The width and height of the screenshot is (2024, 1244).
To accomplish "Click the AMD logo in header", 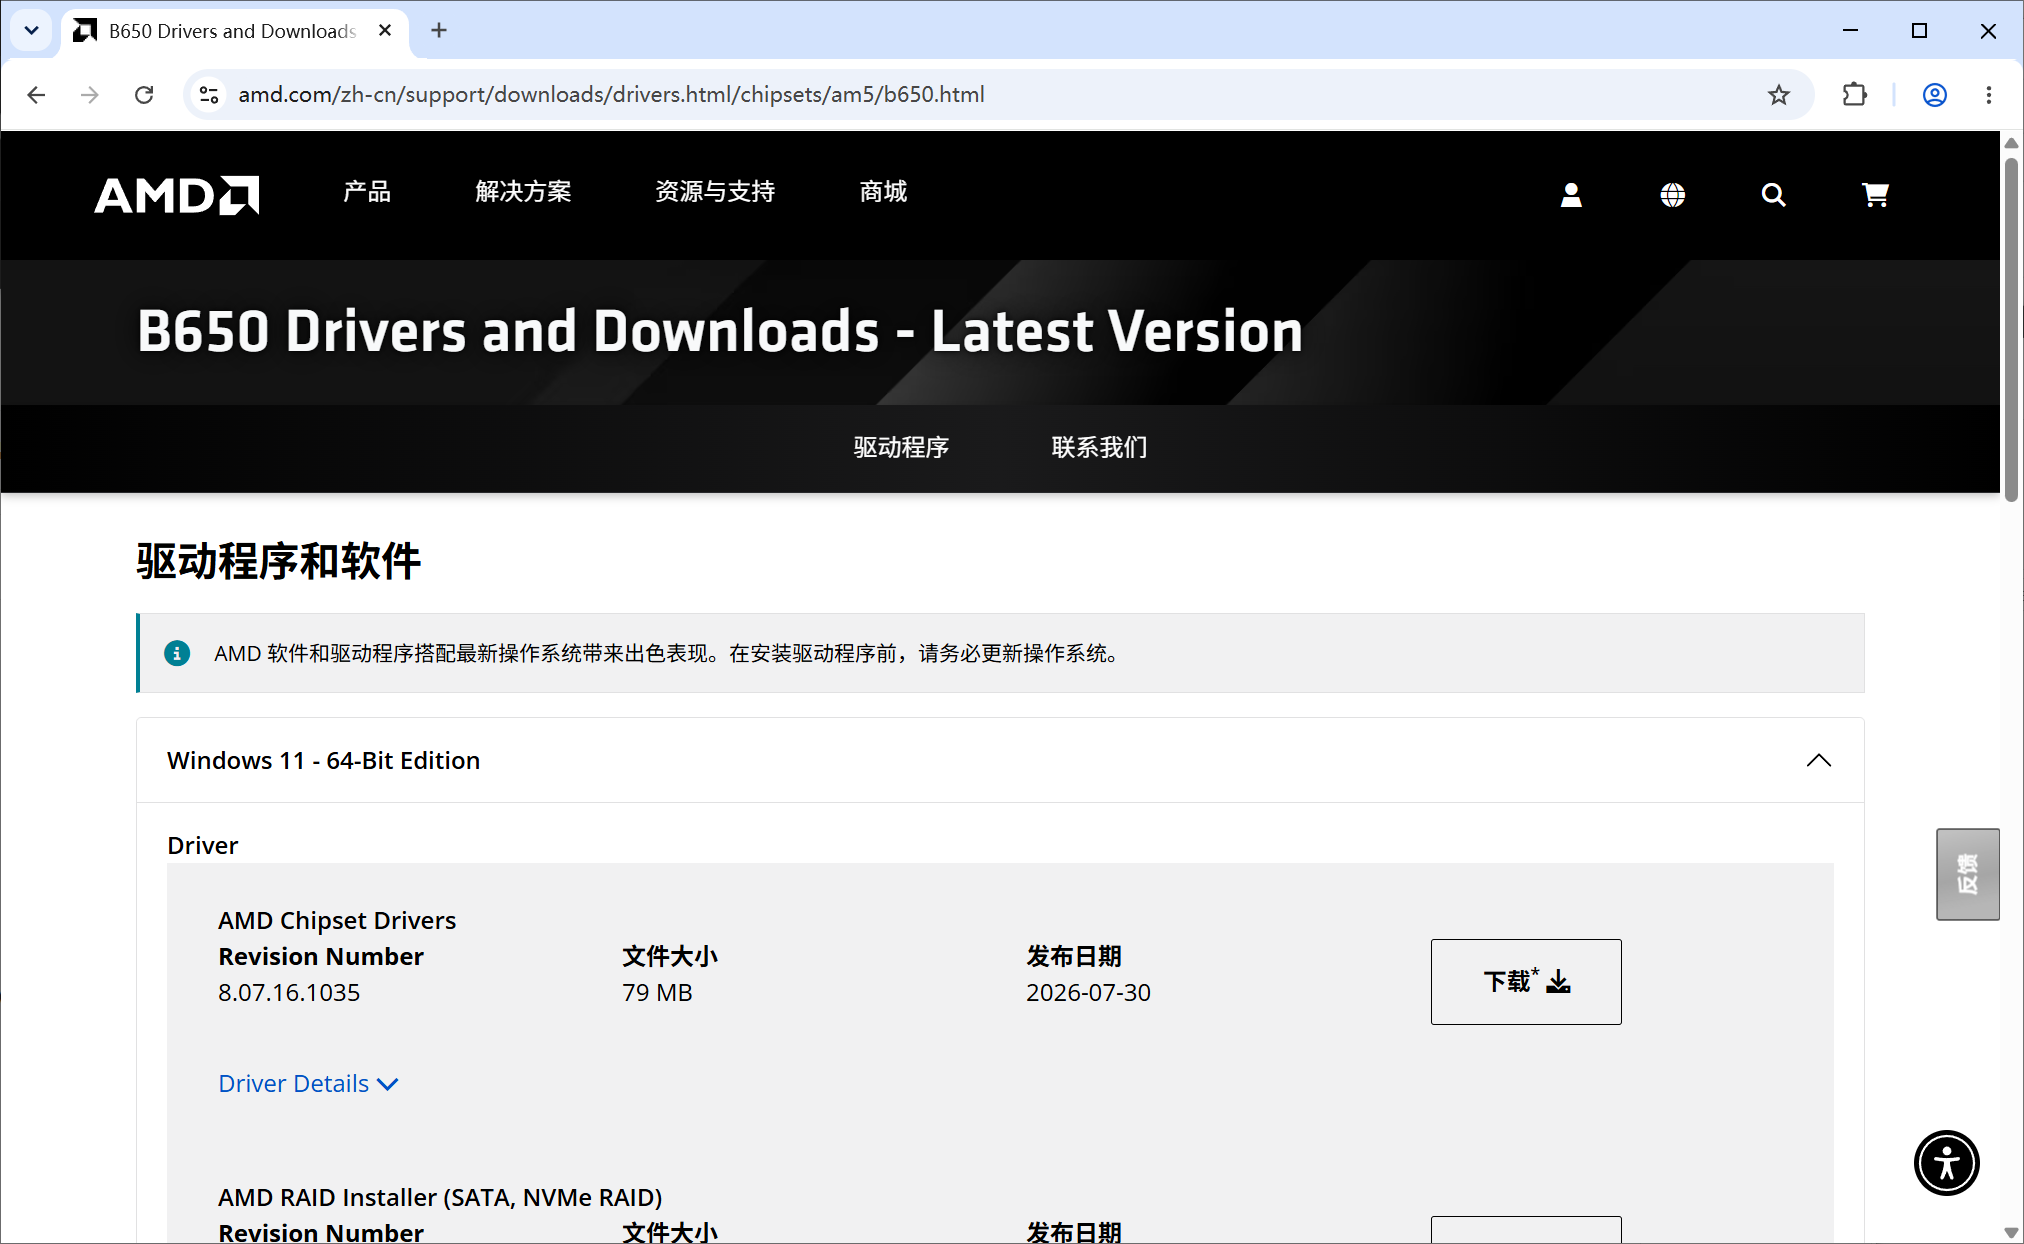I will point(177,195).
